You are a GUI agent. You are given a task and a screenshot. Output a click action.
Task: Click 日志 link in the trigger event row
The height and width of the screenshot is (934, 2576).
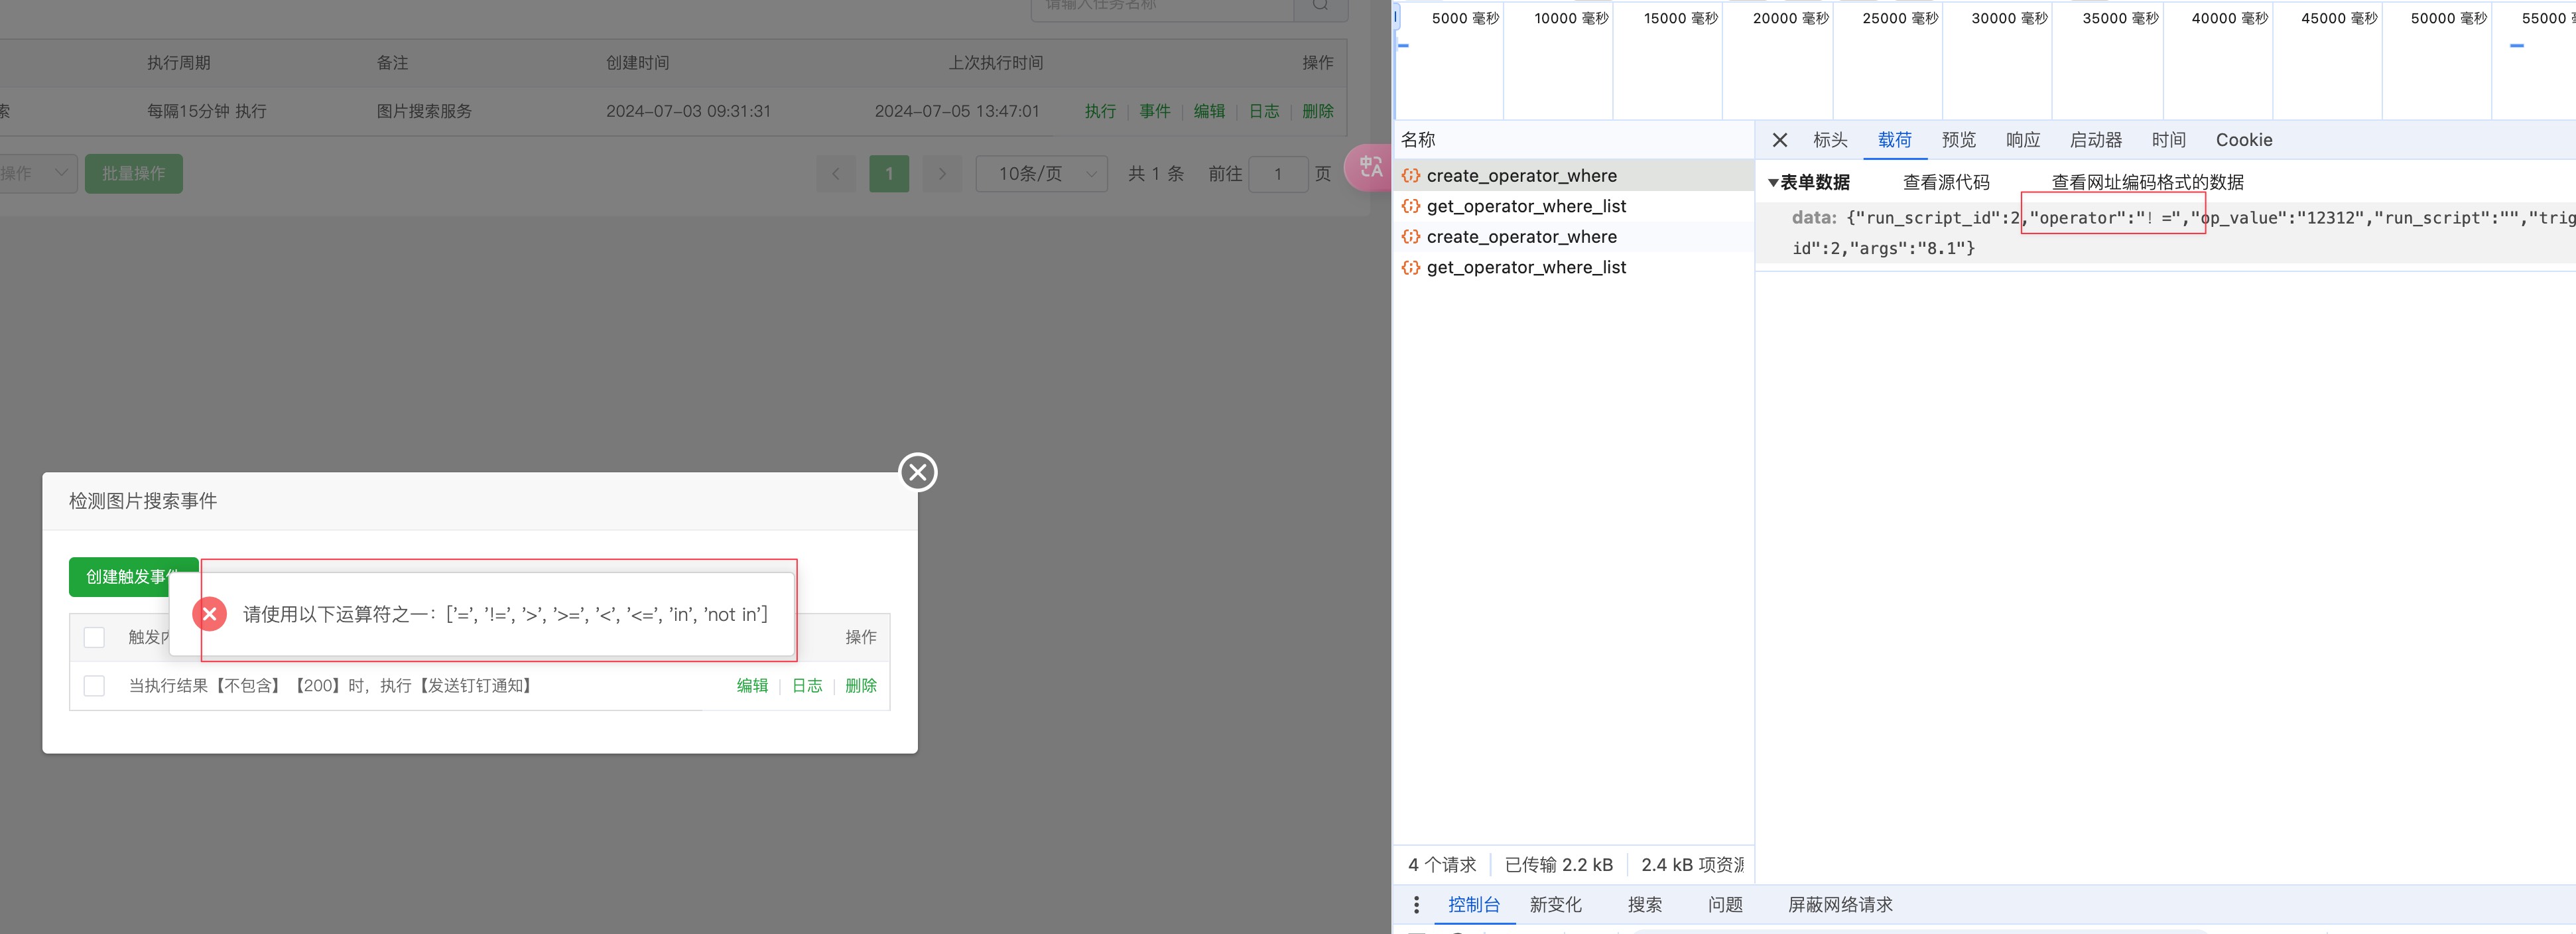click(x=807, y=686)
